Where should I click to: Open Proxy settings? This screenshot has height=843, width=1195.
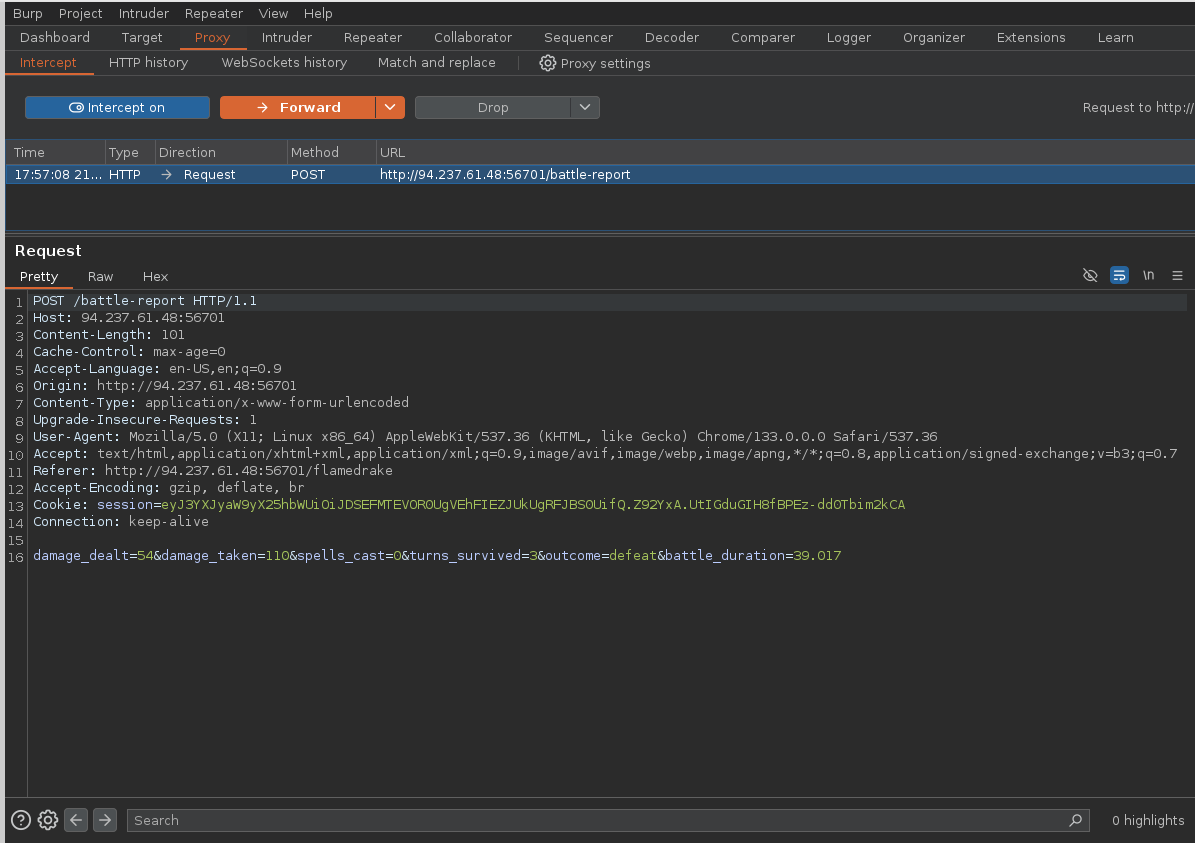(595, 63)
